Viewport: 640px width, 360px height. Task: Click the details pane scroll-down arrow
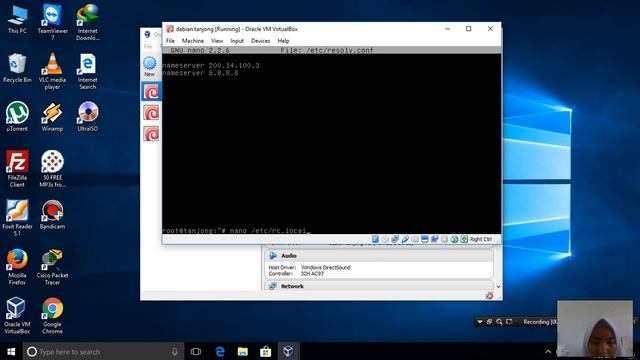point(498,287)
